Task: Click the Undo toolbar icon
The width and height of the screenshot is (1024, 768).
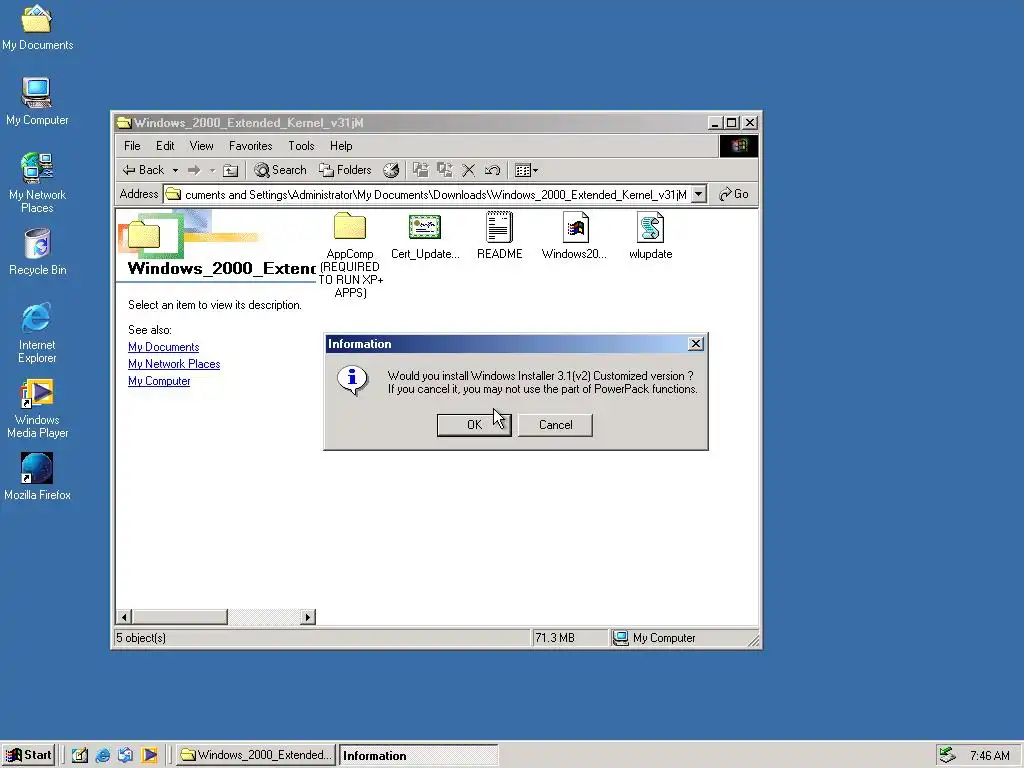Action: pyautogui.click(x=492, y=170)
